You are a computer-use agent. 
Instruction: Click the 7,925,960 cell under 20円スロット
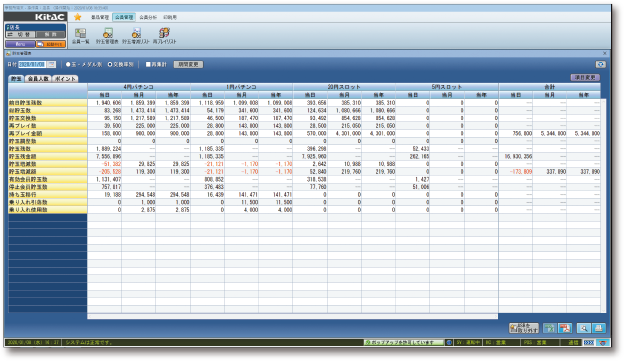point(310,156)
